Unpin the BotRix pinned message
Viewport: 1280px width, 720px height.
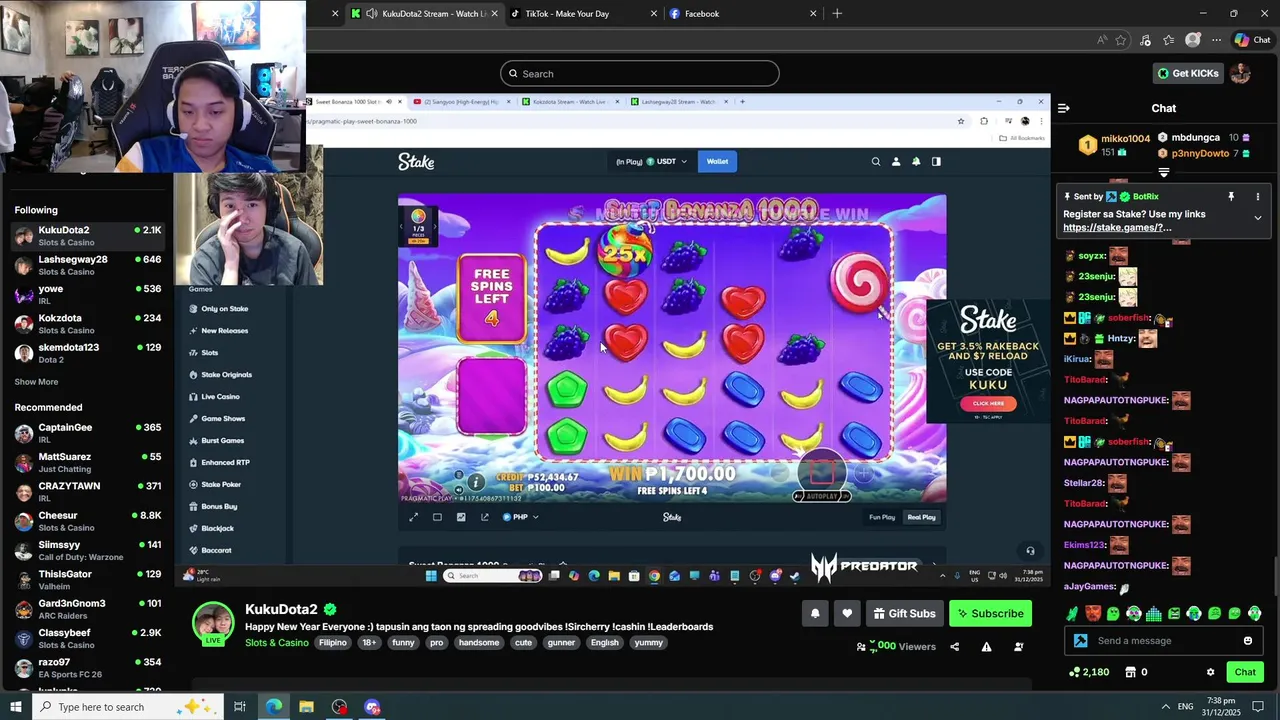click(1231, 197)
